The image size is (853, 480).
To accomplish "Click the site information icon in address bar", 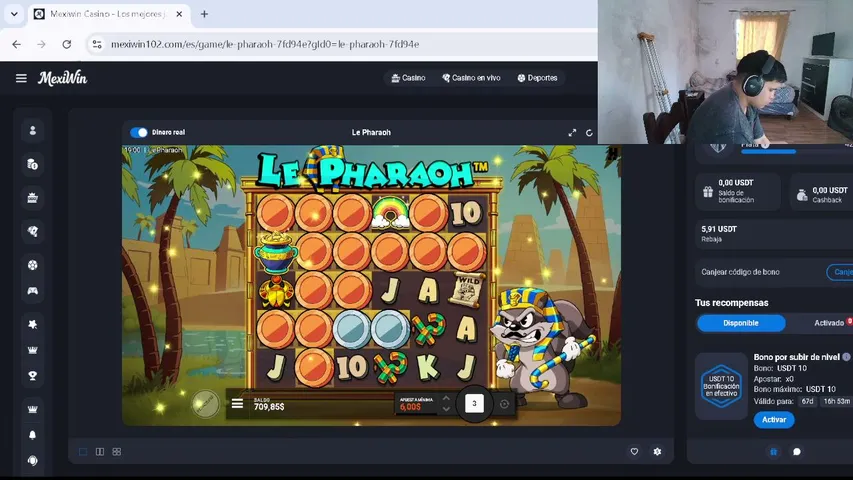I will pyautogui.click(x=97, y=44).
